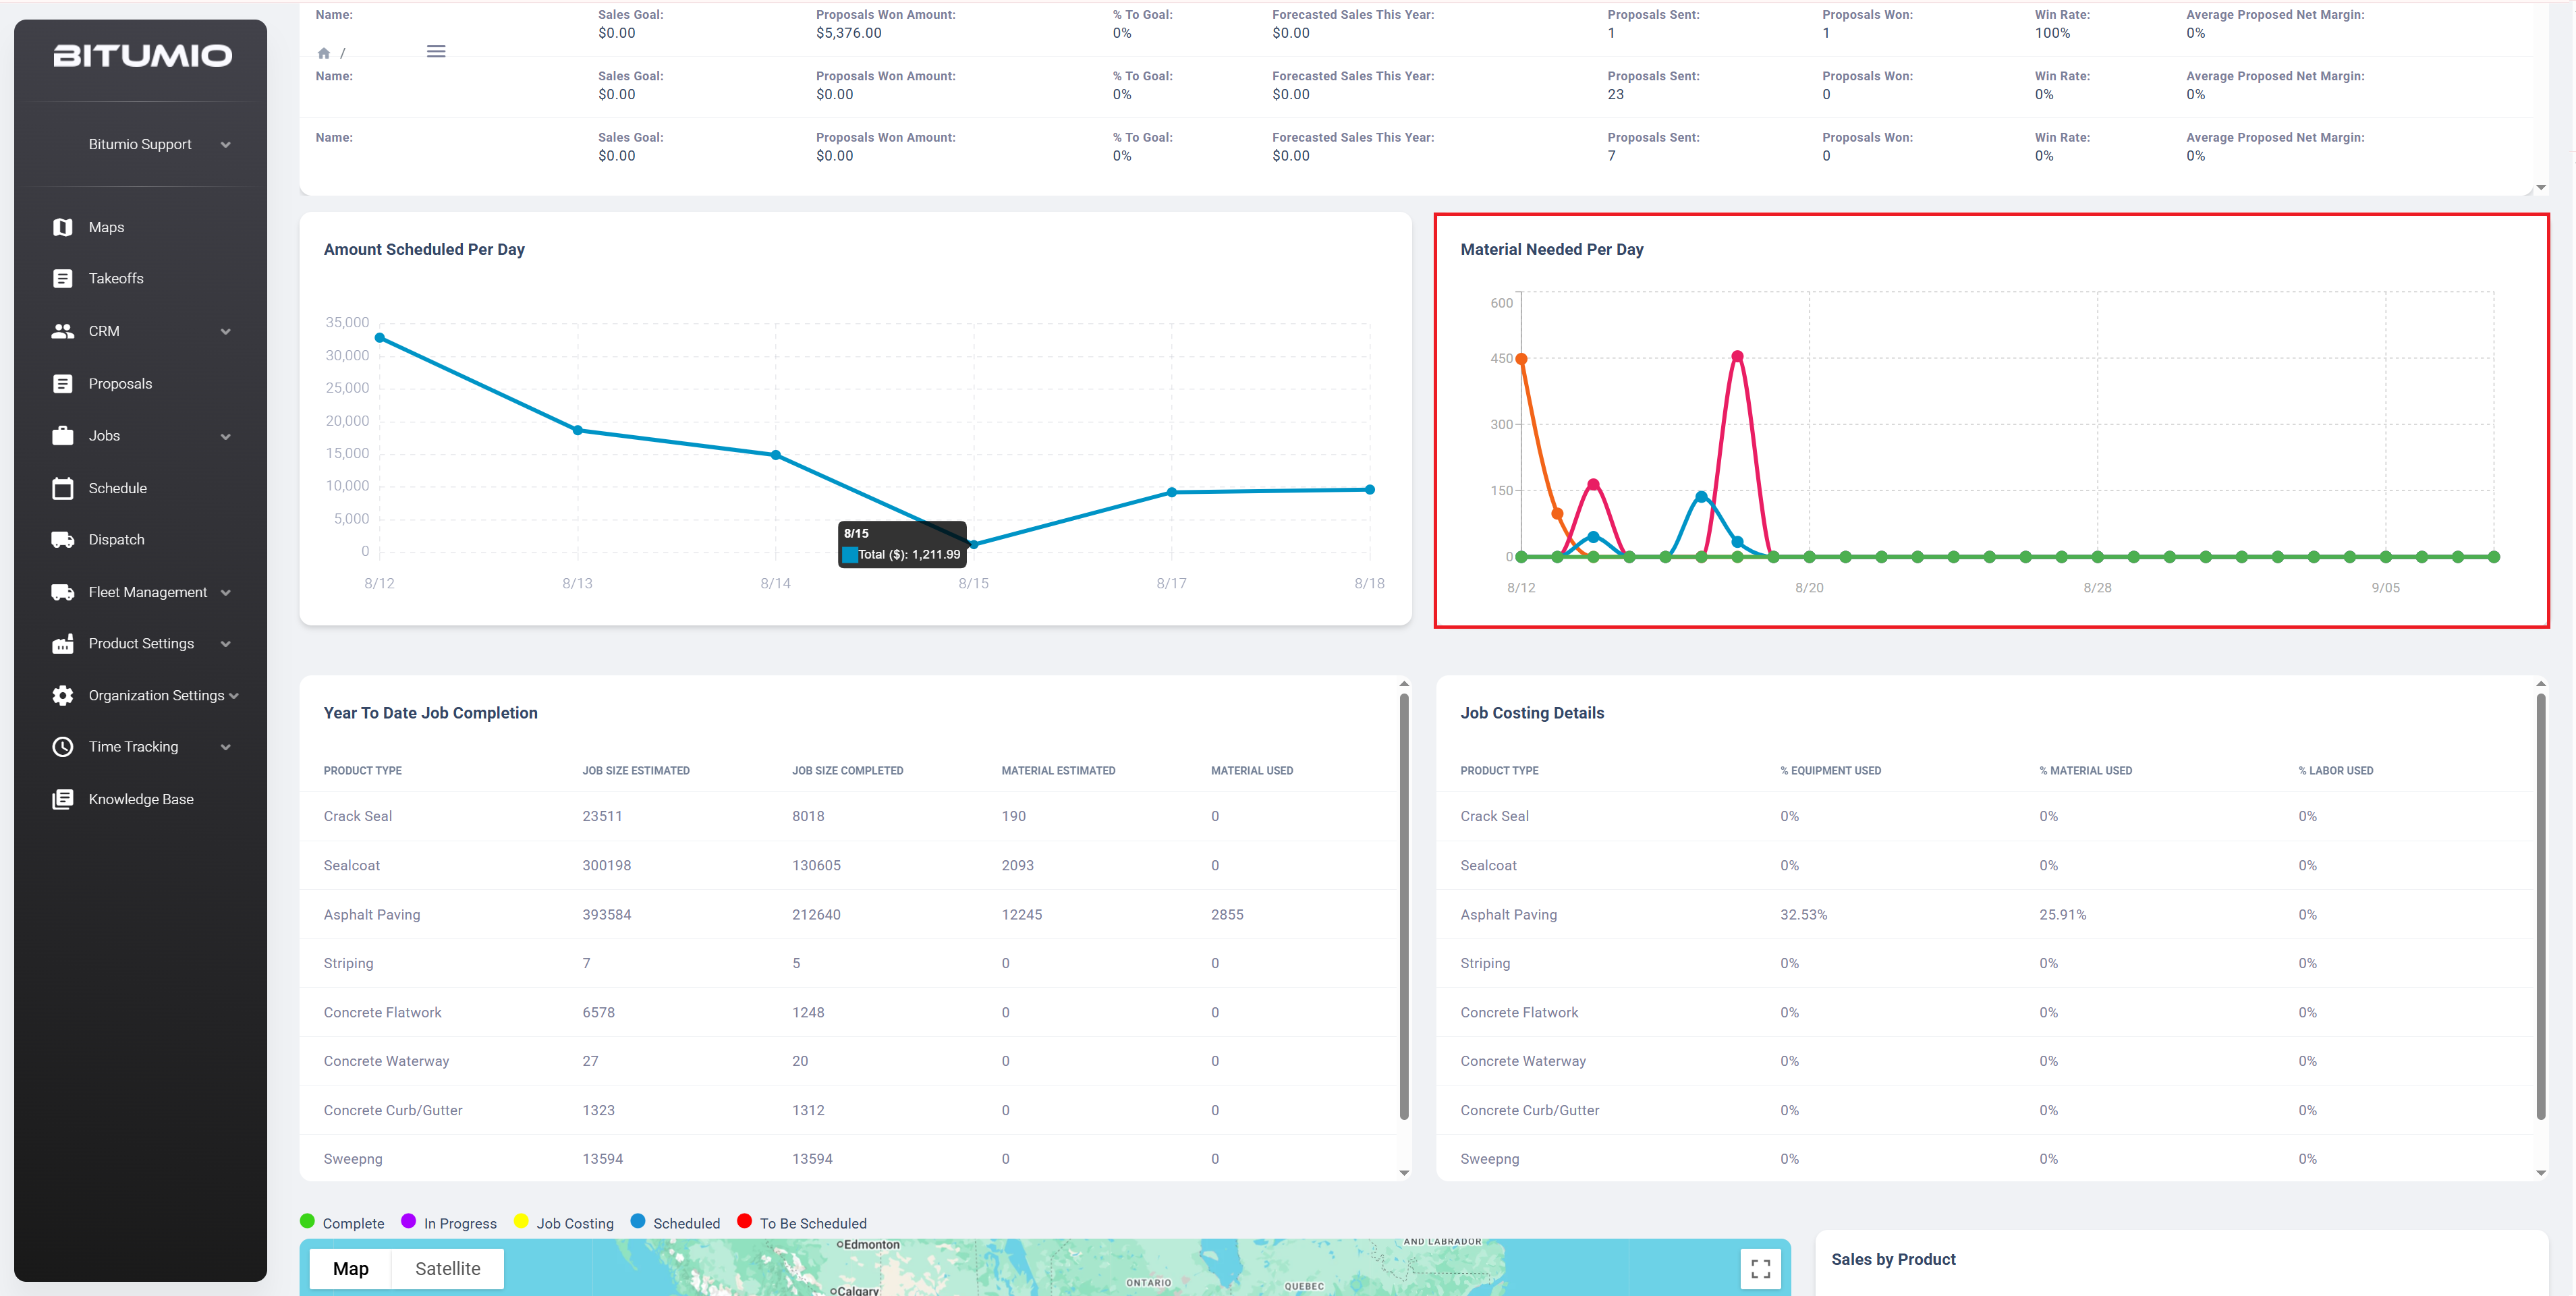The height and width of the screenshot is (1296, 2576).
Task: Open Knowledge Base library icon
Action: (62, 798)
